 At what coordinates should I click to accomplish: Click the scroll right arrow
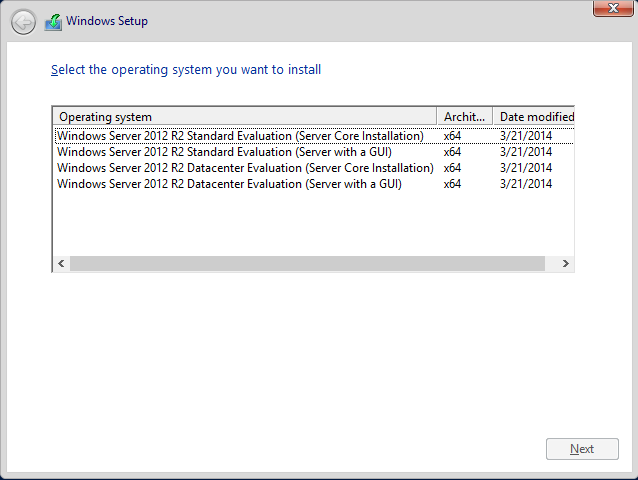(x=566, y=263)
